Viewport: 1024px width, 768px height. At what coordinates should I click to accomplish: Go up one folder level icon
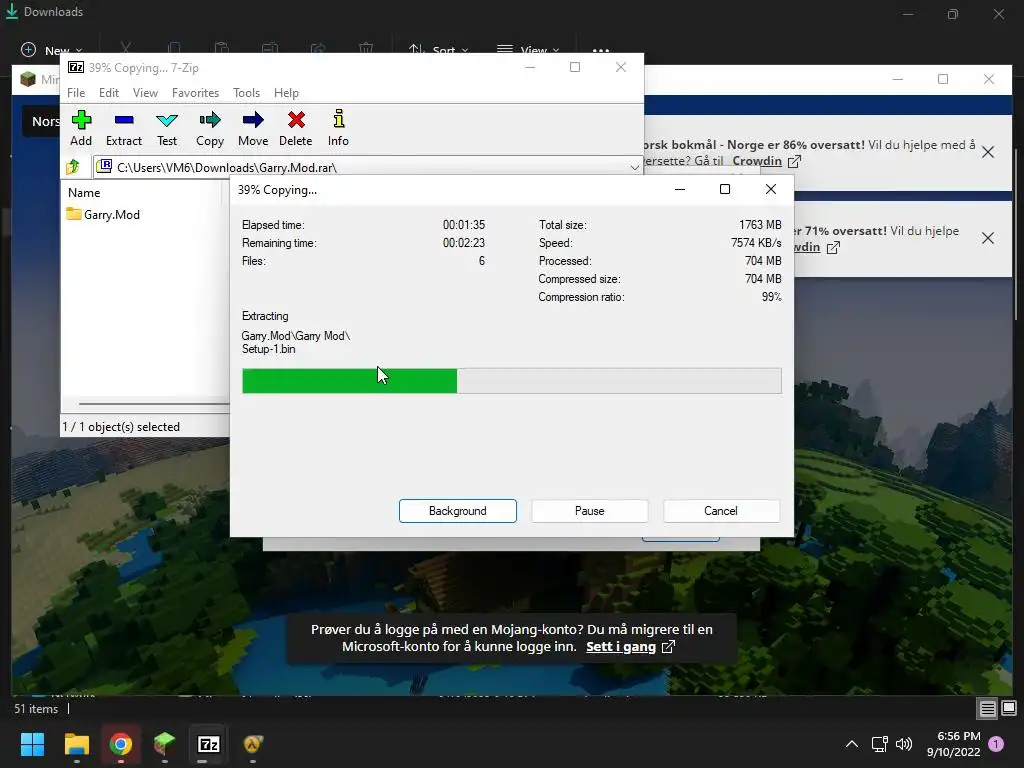[72, 167]
